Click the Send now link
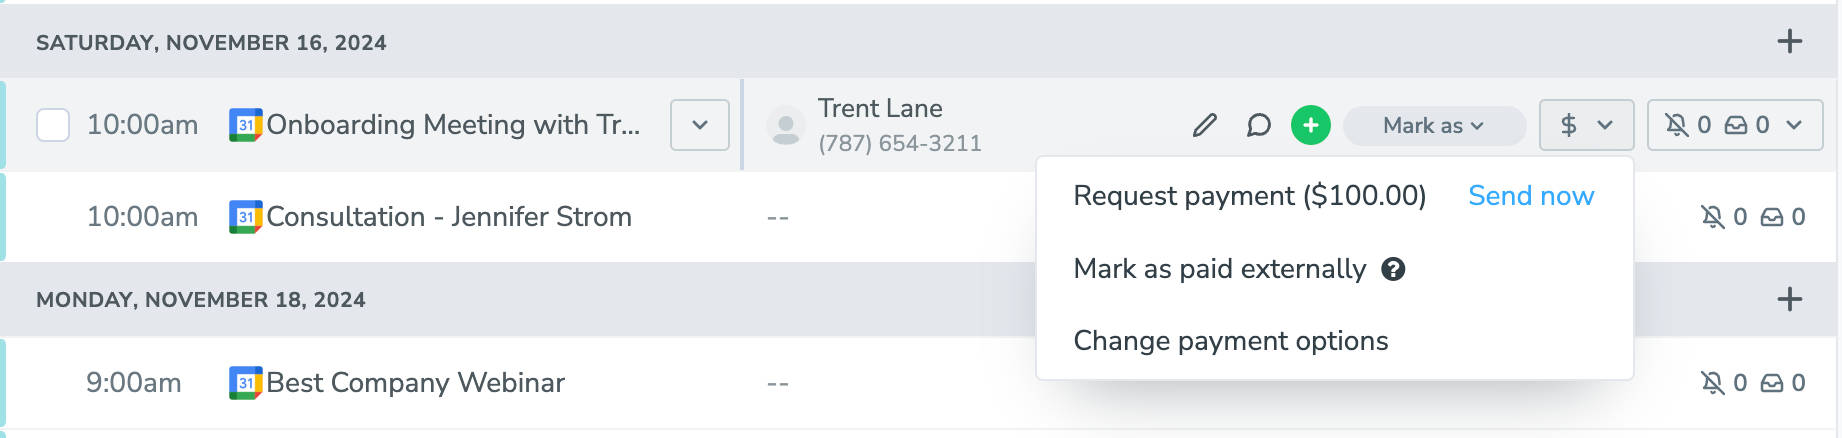 1530,196
